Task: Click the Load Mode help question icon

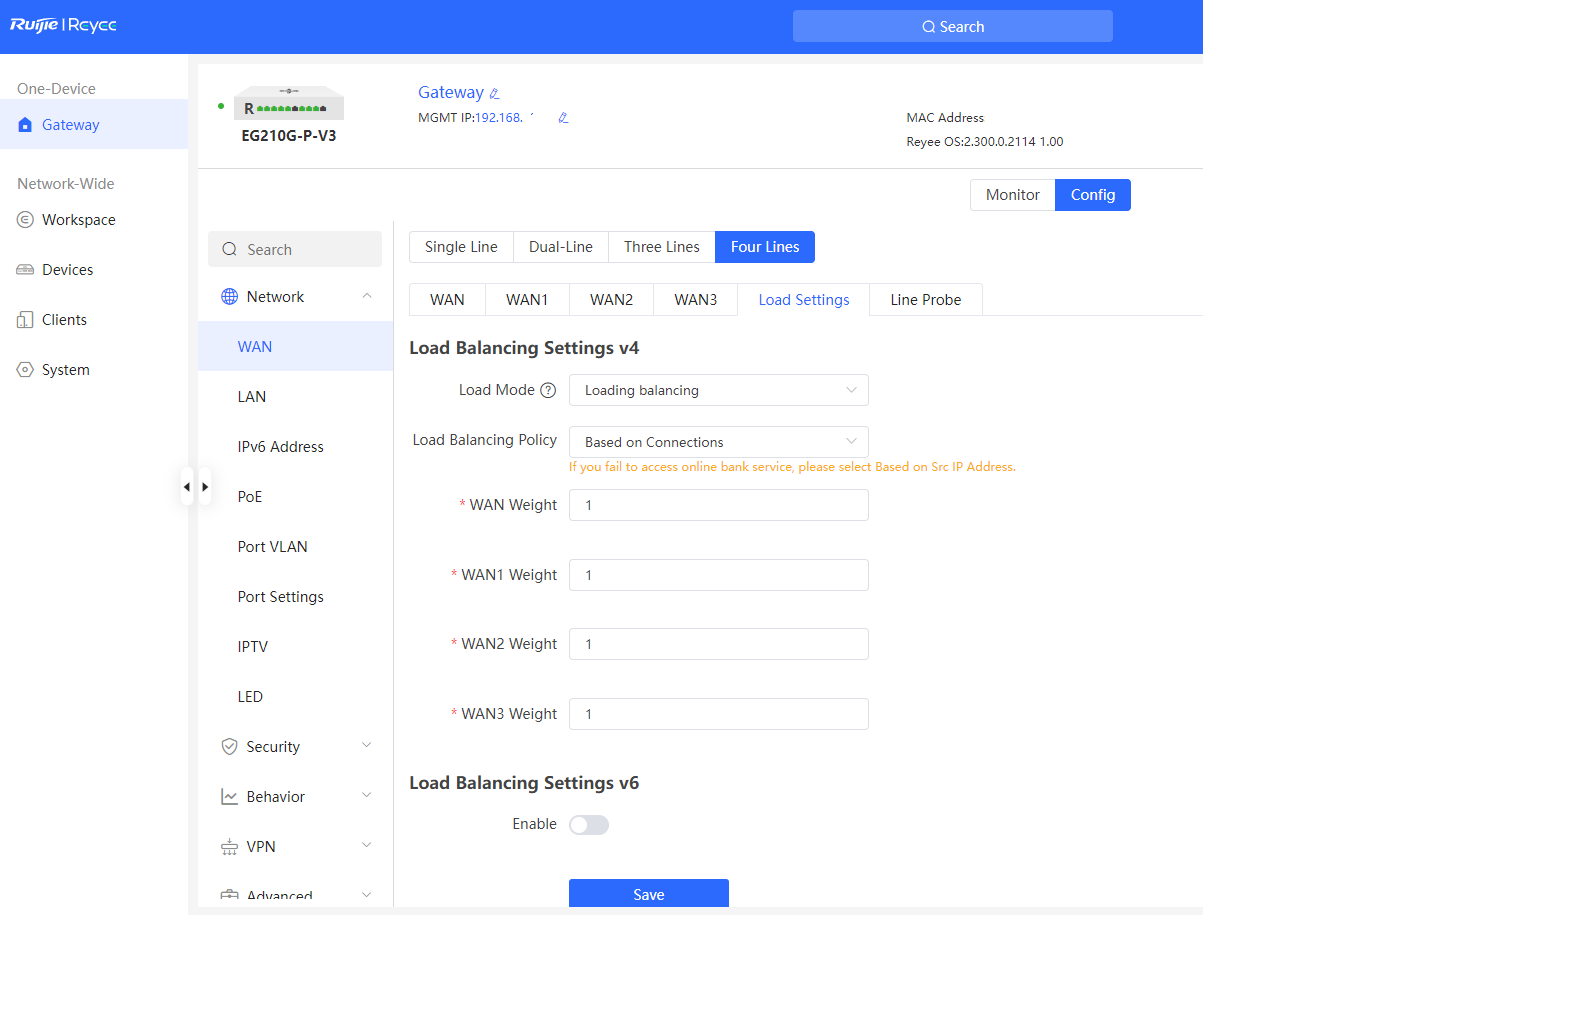Action: (548, 391)
